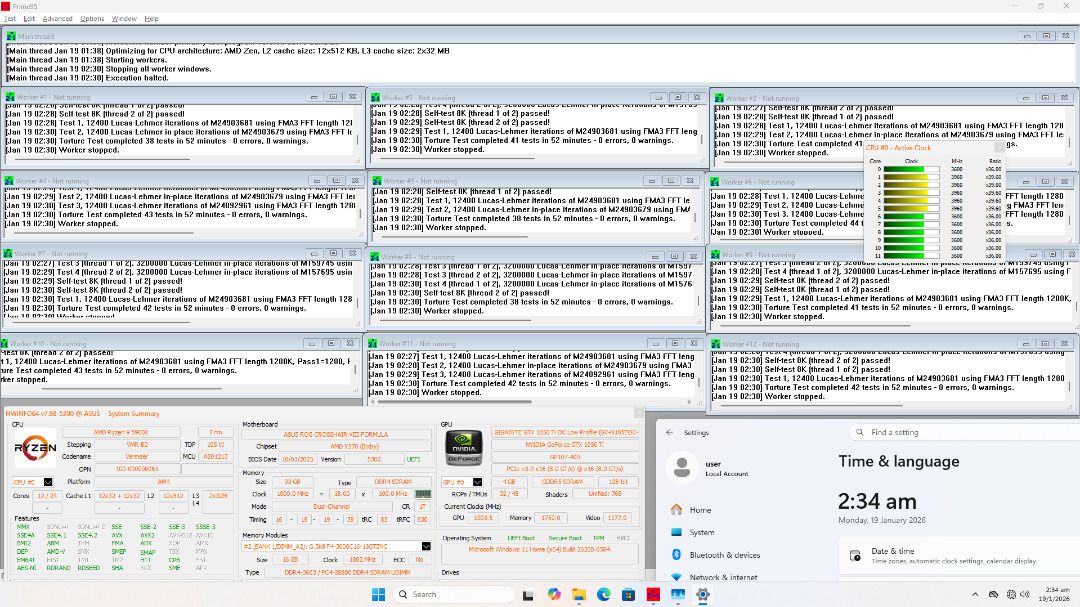Click the Windows Start button
This screenshot has height=607, width=1080.
click(x=379, y=594)
